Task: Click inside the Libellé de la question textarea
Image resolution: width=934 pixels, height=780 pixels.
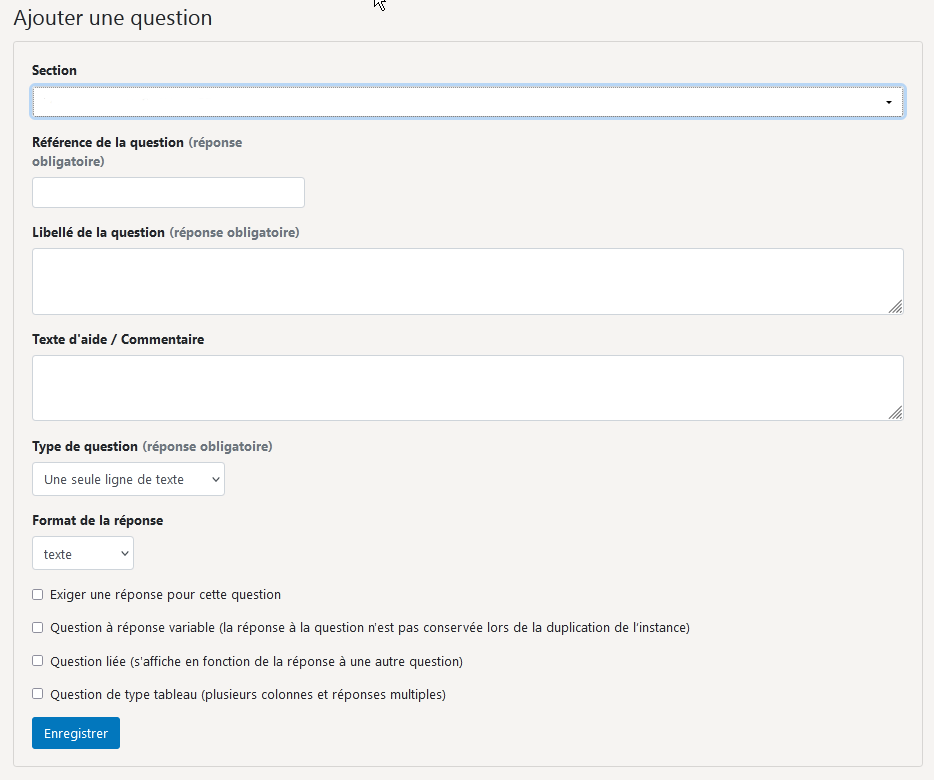Action: [x=468, y=281]
